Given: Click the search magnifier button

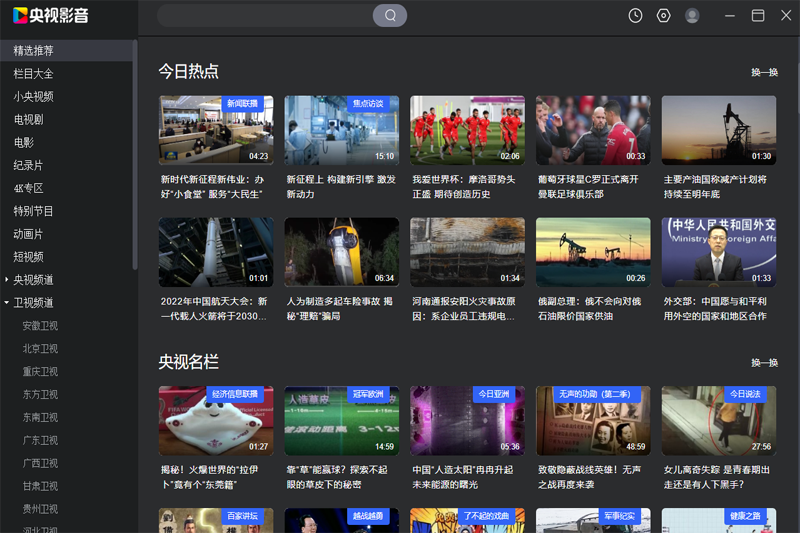Looking at the screenshot, I should pos(390,15).
